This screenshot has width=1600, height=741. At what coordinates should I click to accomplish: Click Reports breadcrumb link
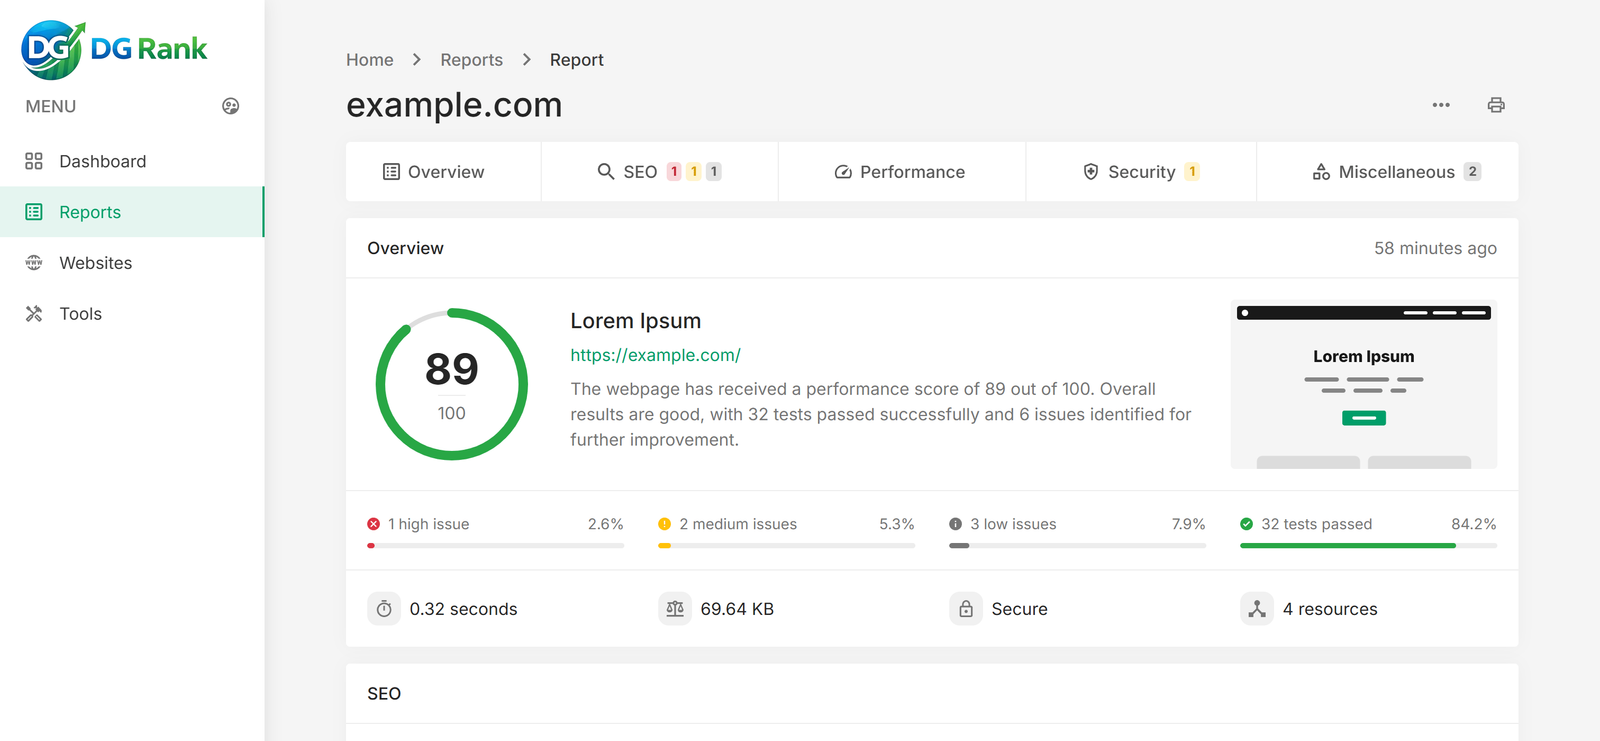(471, 60)
